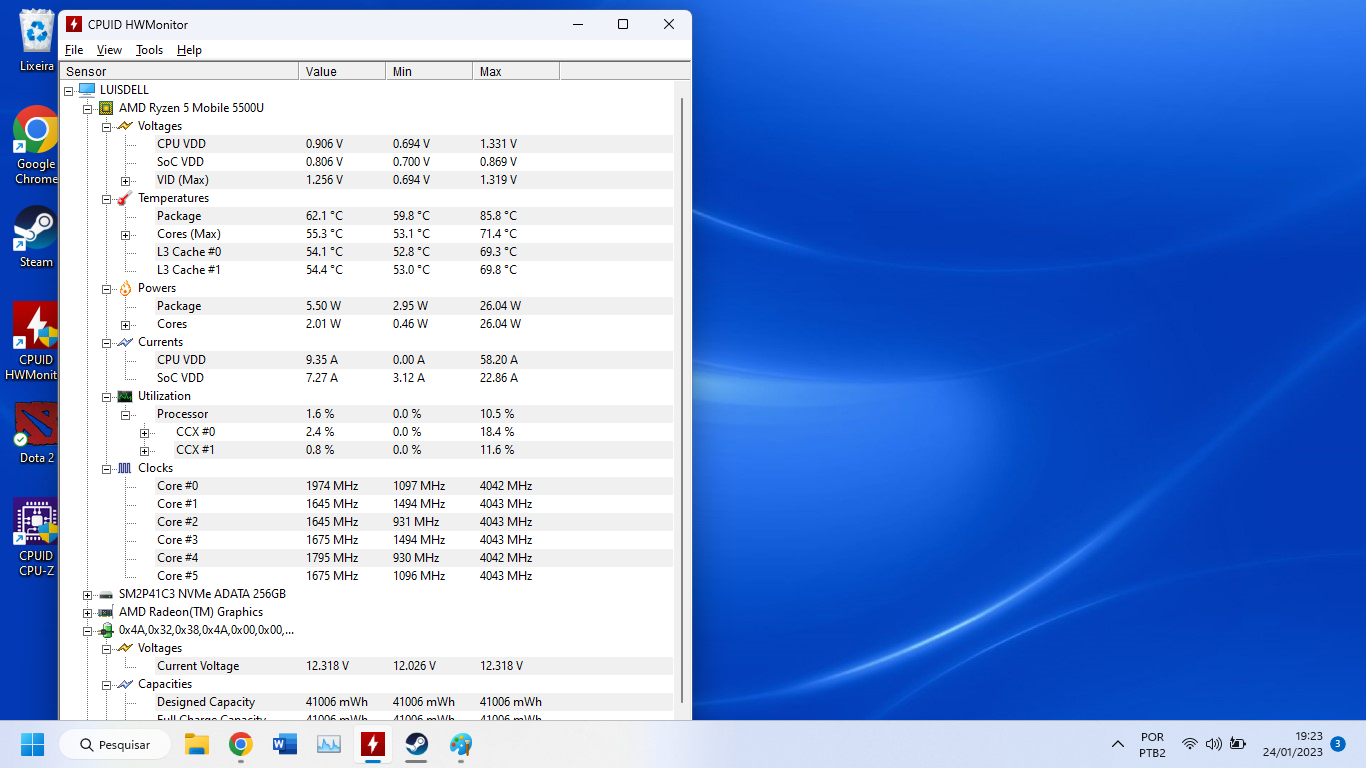Open File Explorer from taskbar
Image resolution: width=1366 pixels, height=768 pixels.
(197, 745)
